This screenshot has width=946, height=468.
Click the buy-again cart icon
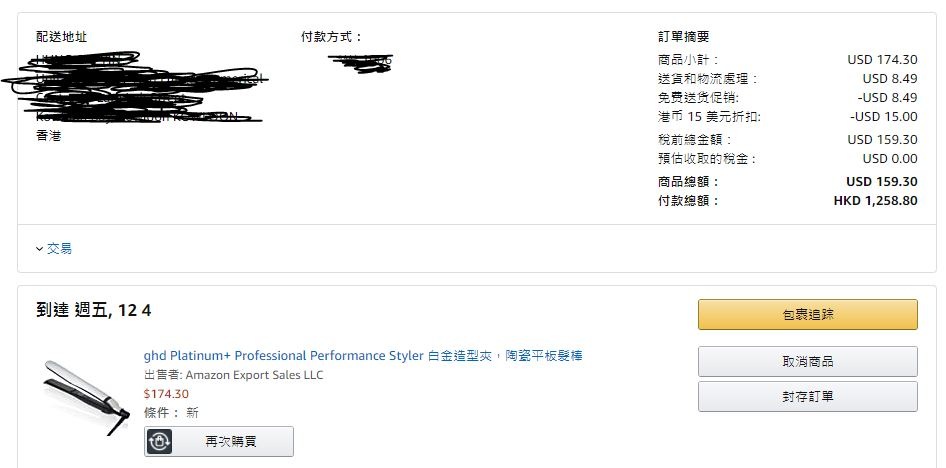point(159,441)
